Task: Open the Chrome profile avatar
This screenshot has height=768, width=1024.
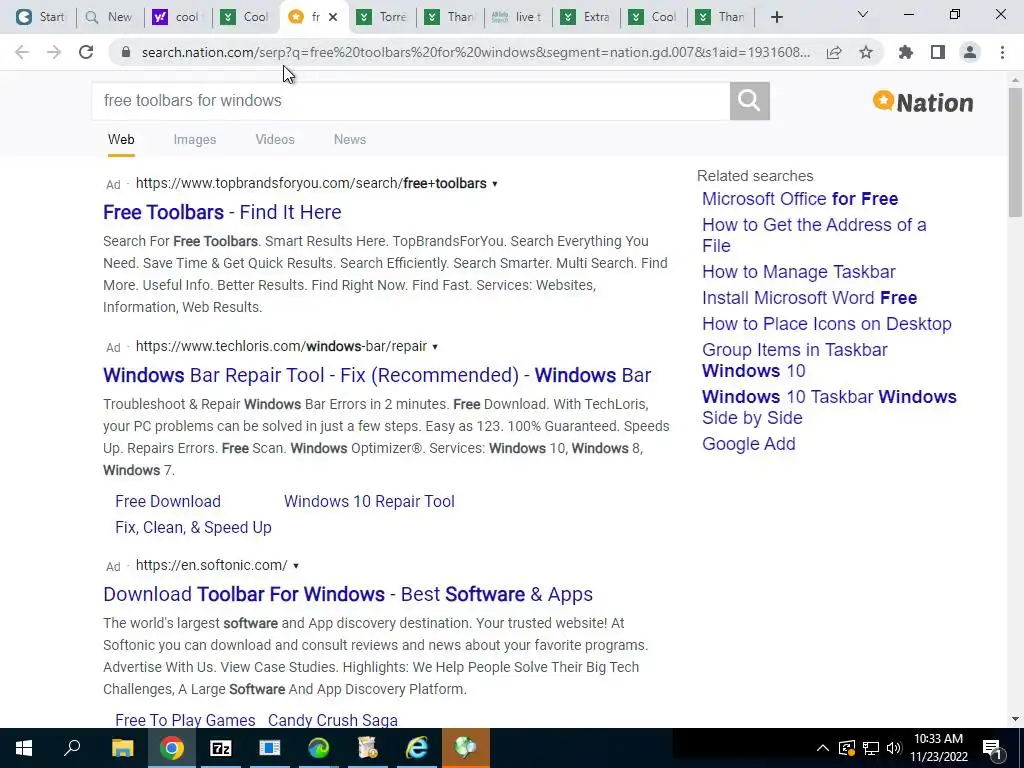Action: [970, 52]
